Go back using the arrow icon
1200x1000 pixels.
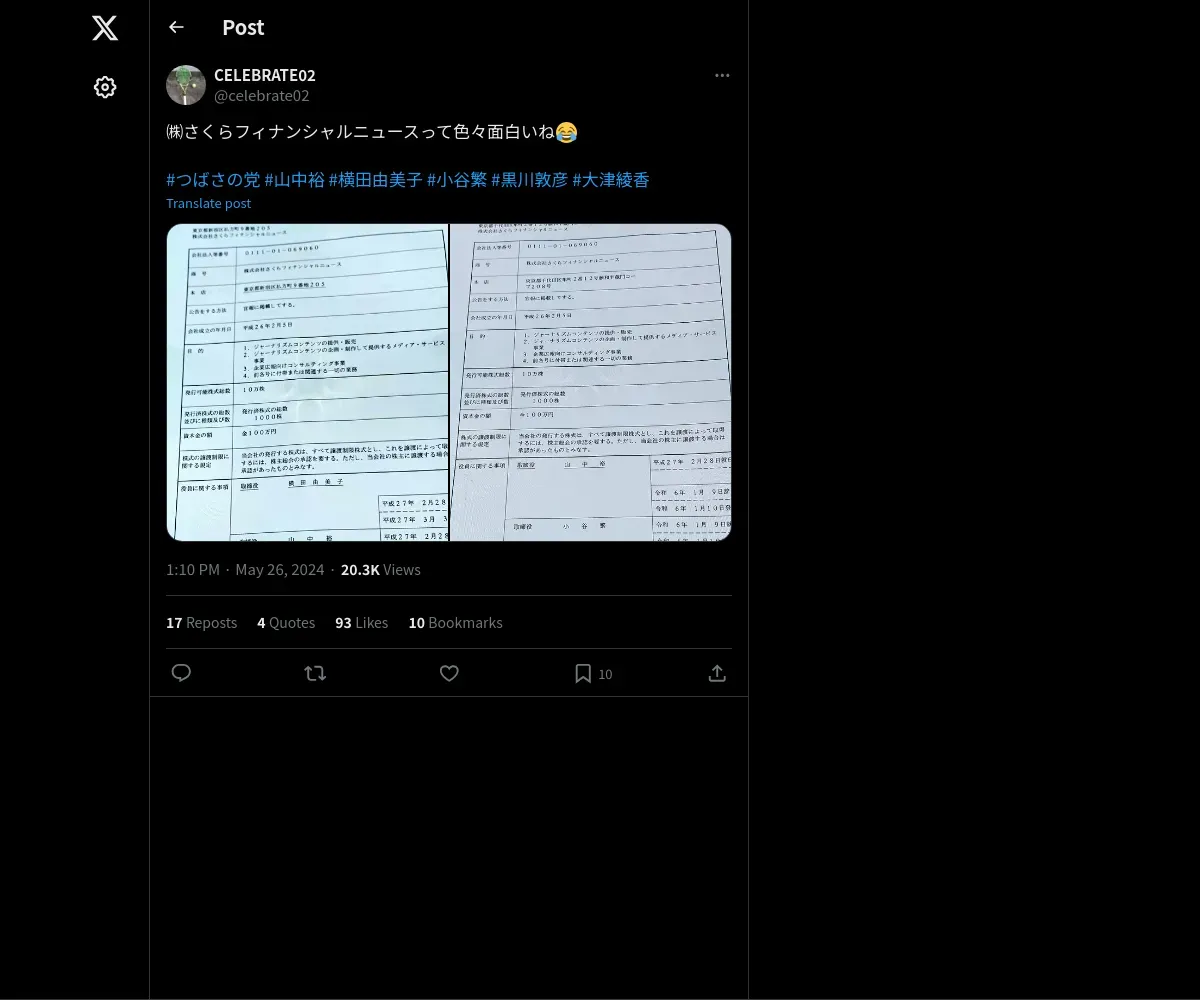[x=176, y=27]
